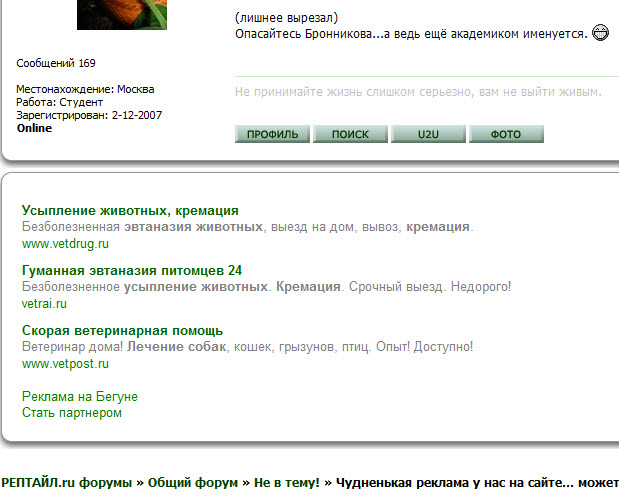Open the user avatar image

[122, 15]
